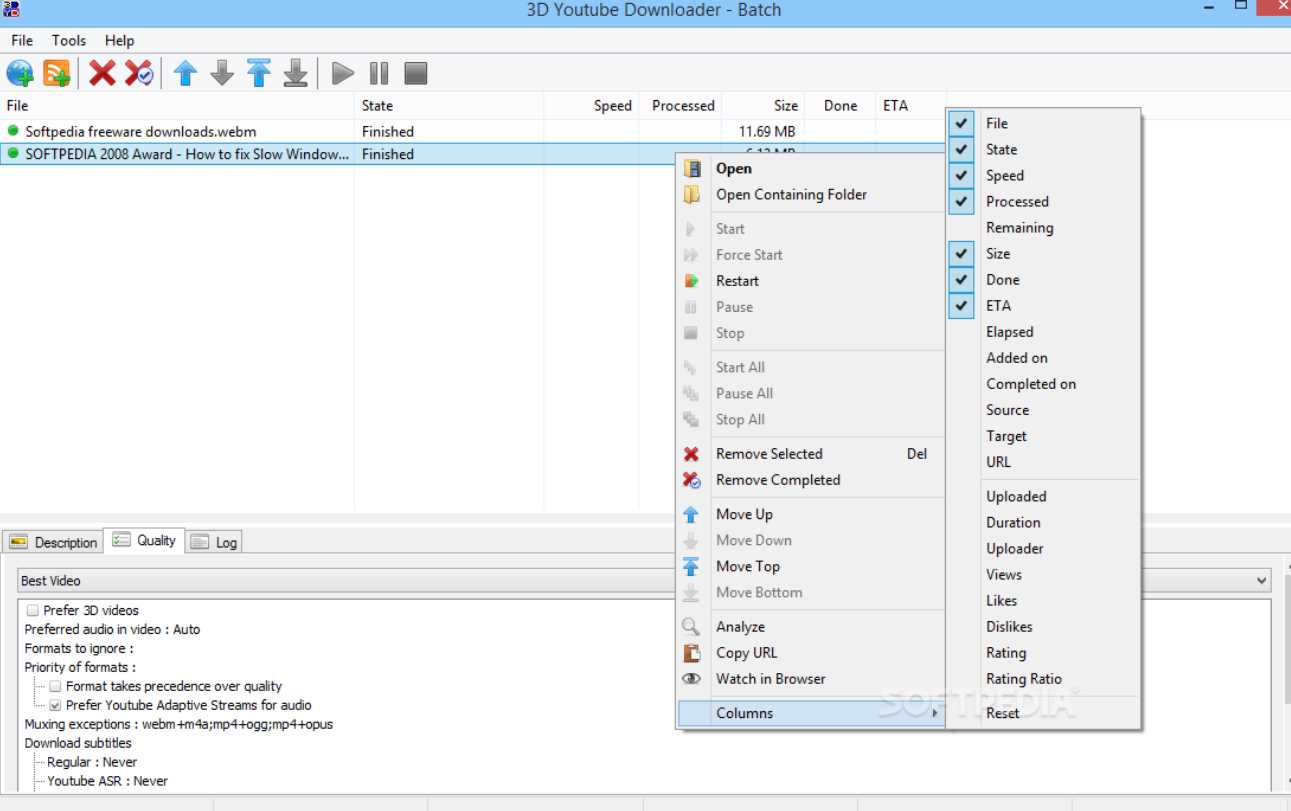1291x811 pixels.
Task: Click magnifier icon beside Analyze
Action: 691,627
